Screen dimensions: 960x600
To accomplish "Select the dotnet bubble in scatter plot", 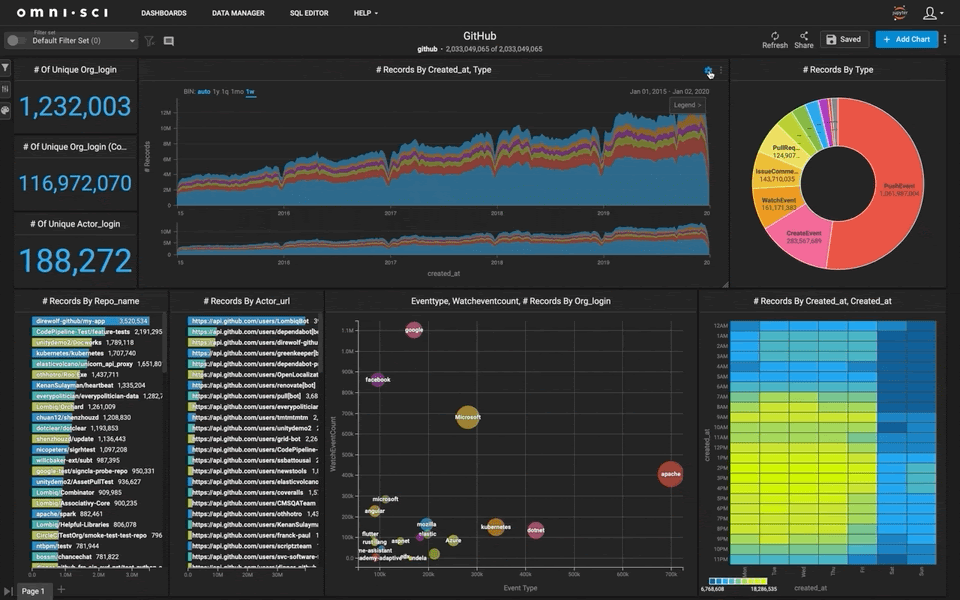I will click(536, 530).
